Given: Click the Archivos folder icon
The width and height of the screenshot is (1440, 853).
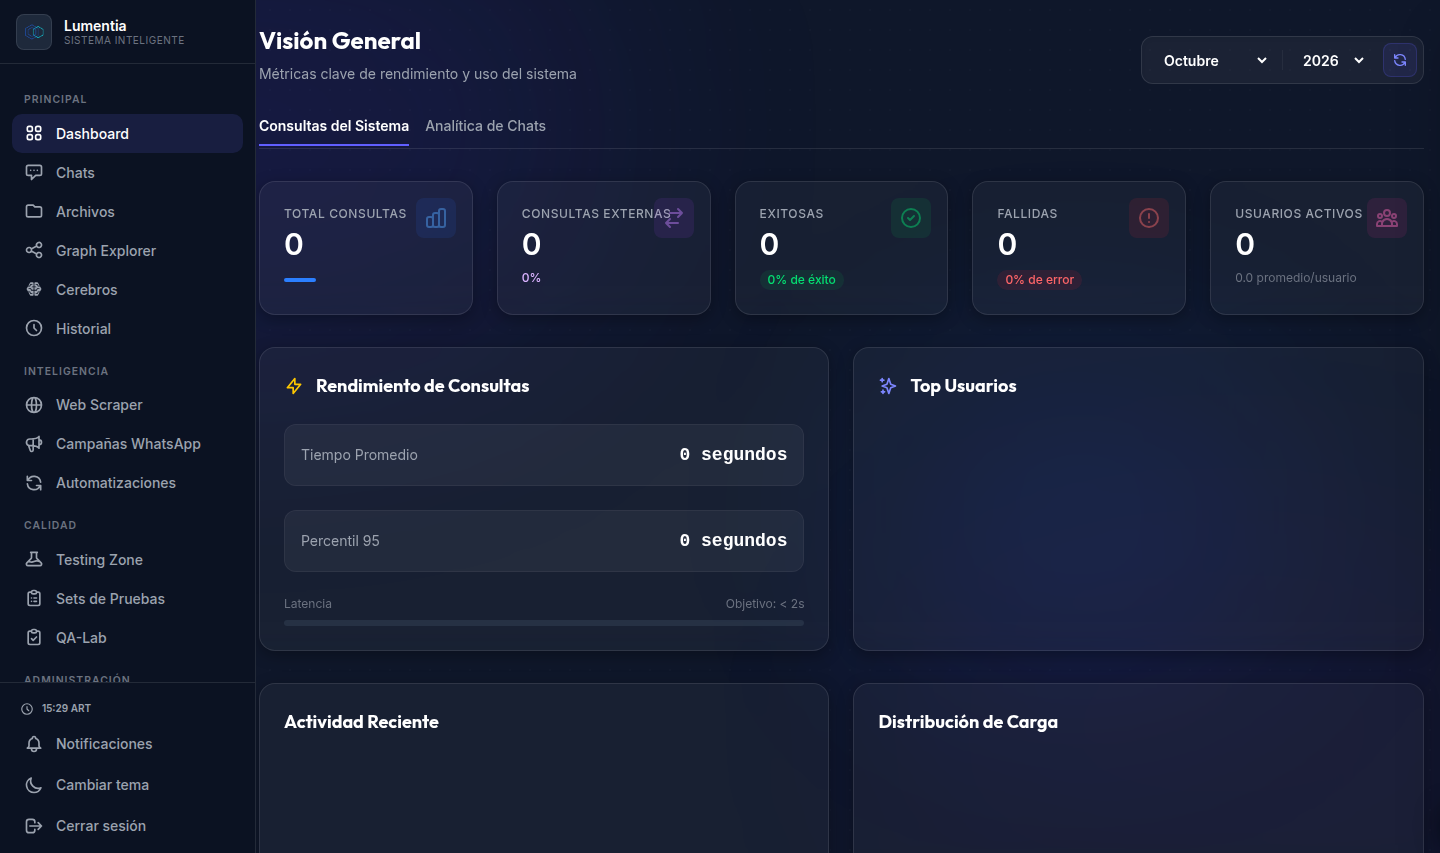Looking at the screenshot, I should tap(34, 212).
